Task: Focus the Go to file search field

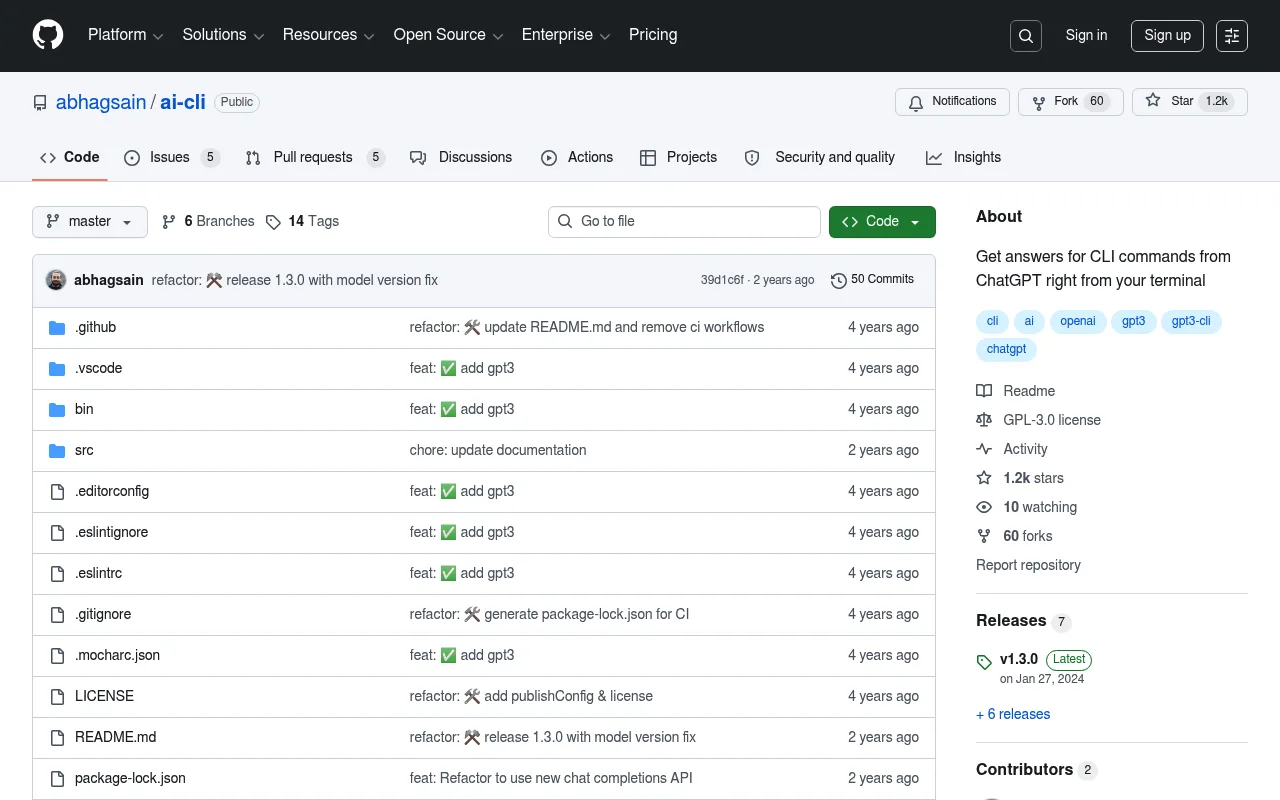Action: 684,222
